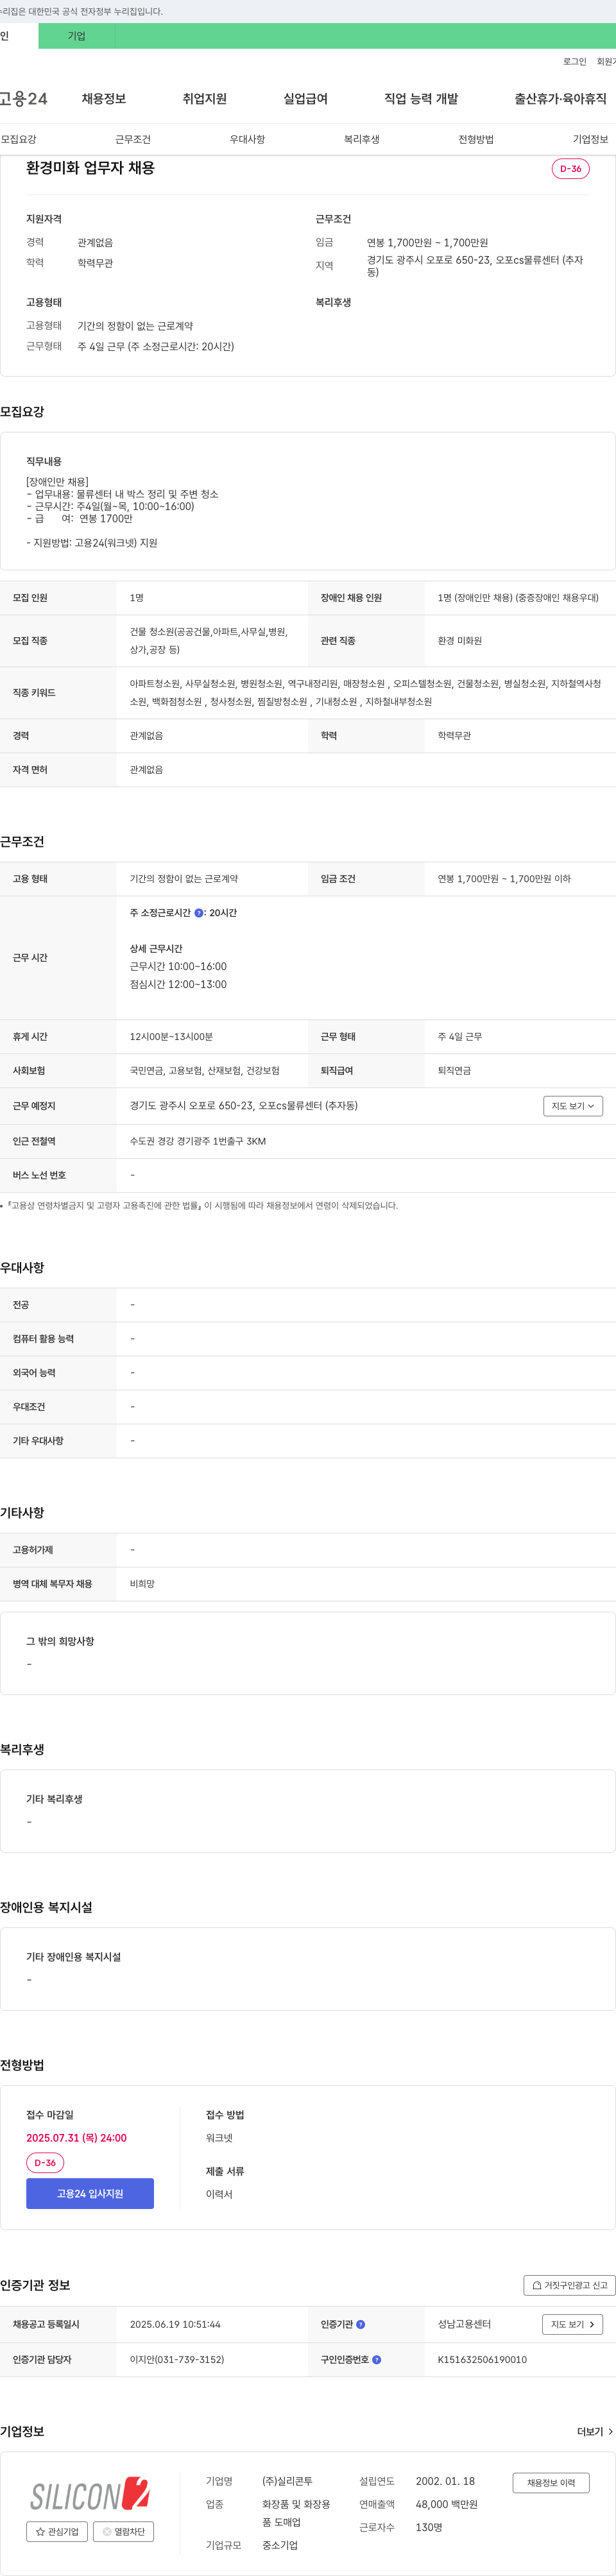The image size is (616, 2576).
Task: Click 2002. 01. 18 founding date
Action: tap(446, 2481)
